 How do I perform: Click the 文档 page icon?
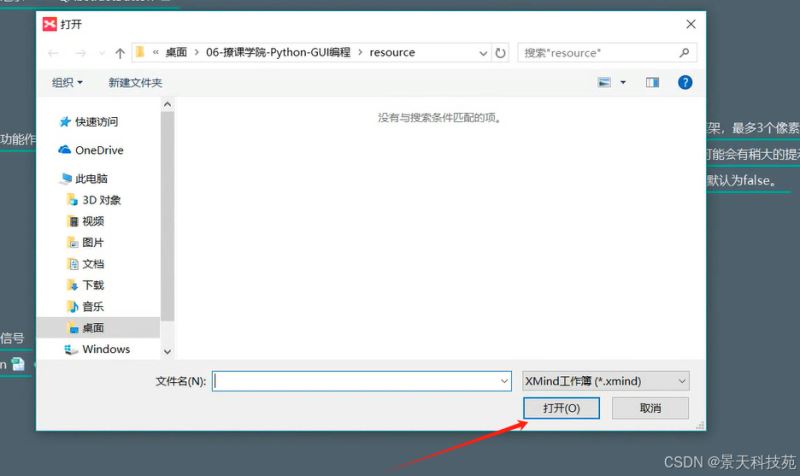tap(72, 264)
